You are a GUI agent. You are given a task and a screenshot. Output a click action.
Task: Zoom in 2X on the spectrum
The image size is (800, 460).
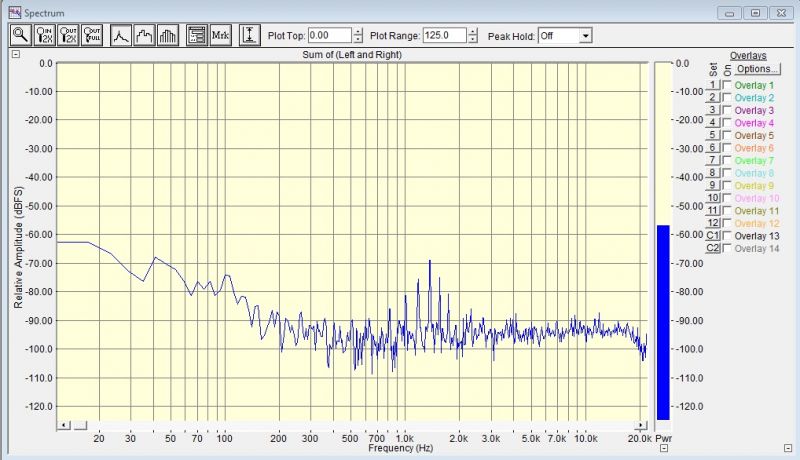[x=45, y=35]
